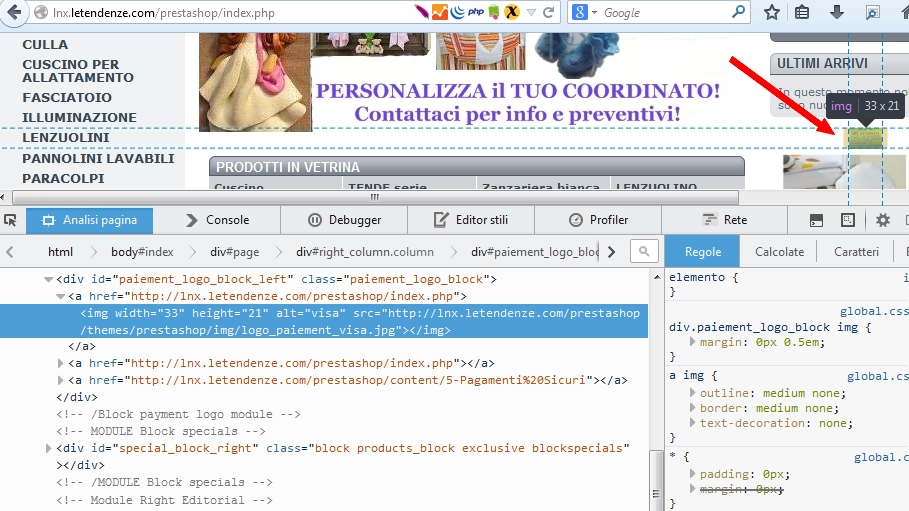The image size is (909, 511).
Task: Open the LENZUOLINI category link
Action: tap(66, 138)
